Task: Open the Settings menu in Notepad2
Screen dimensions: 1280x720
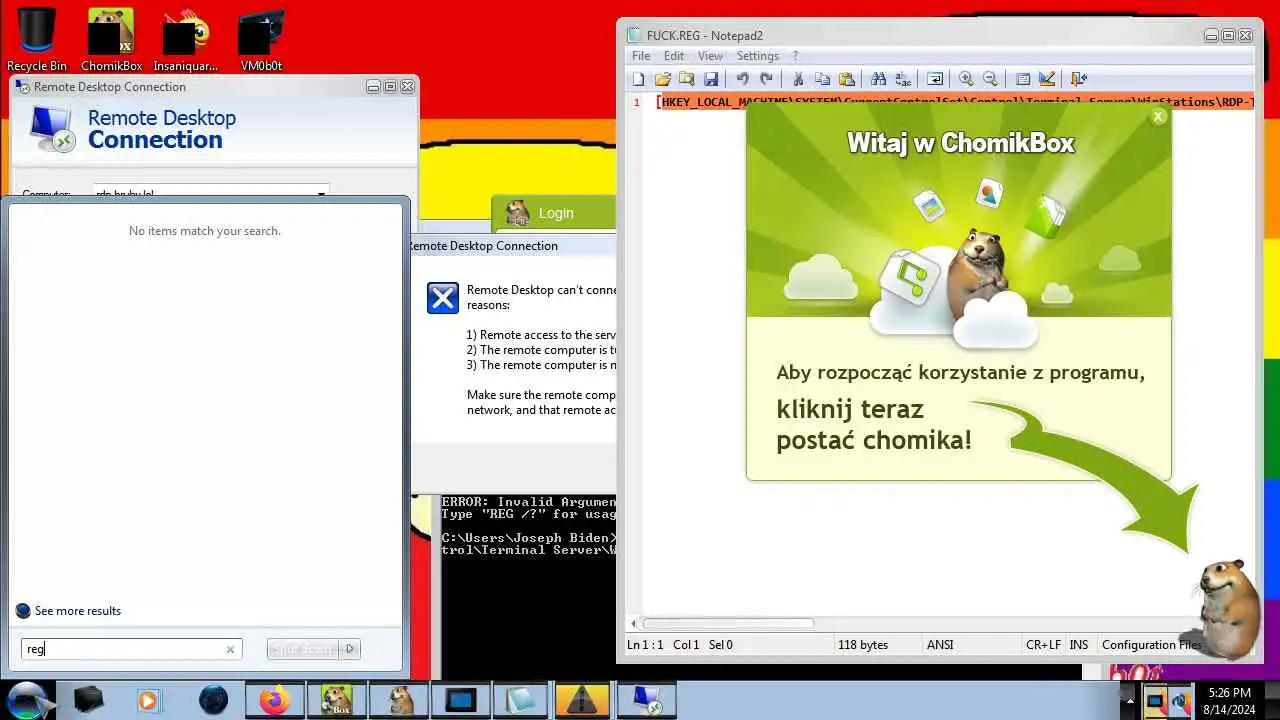Action: [x=758, y=56]
